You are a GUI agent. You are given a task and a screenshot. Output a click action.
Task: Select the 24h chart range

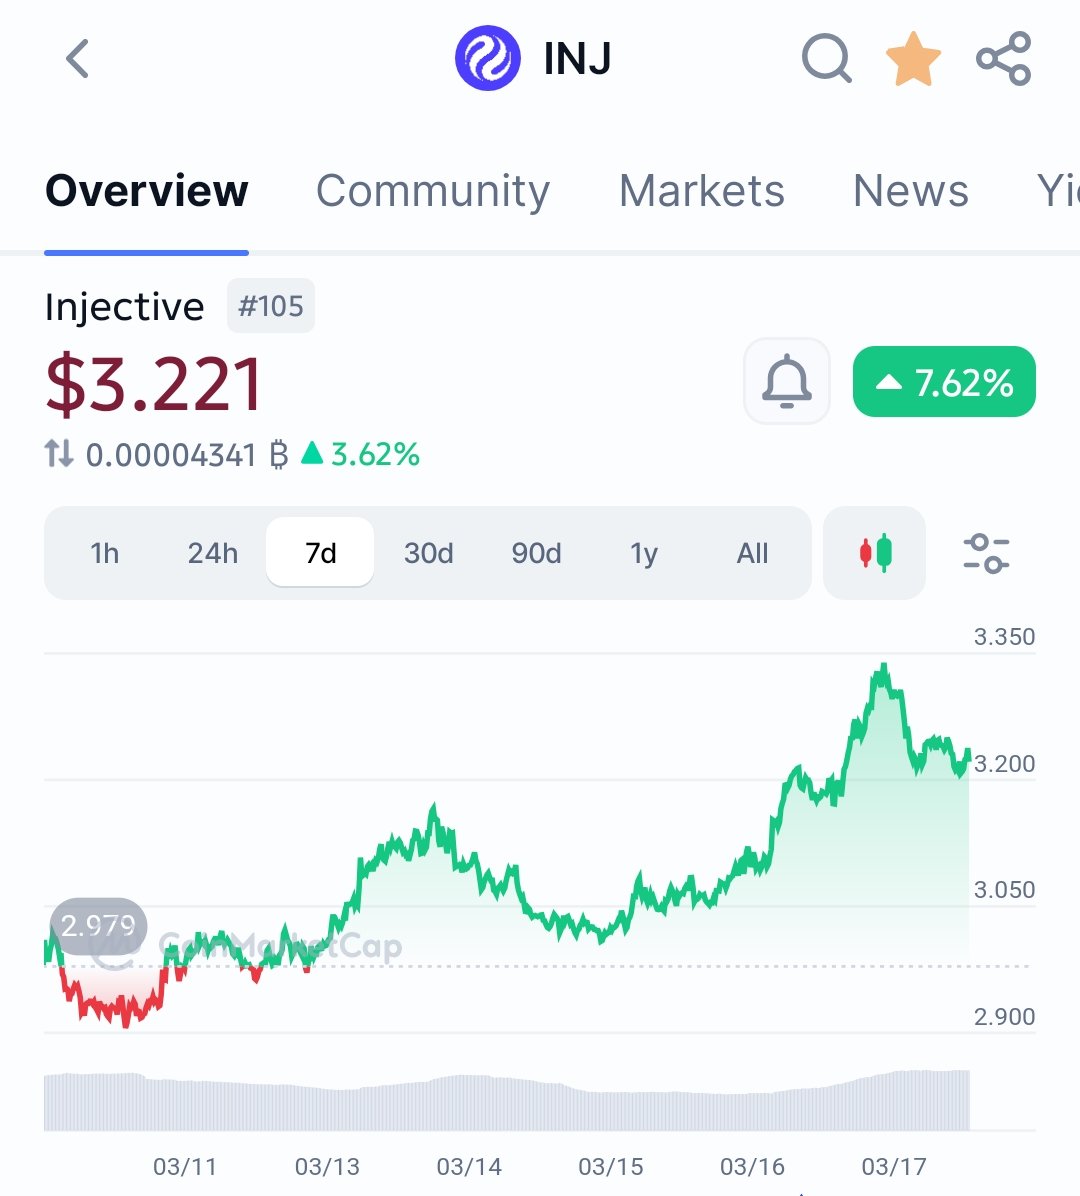(213, 553)
